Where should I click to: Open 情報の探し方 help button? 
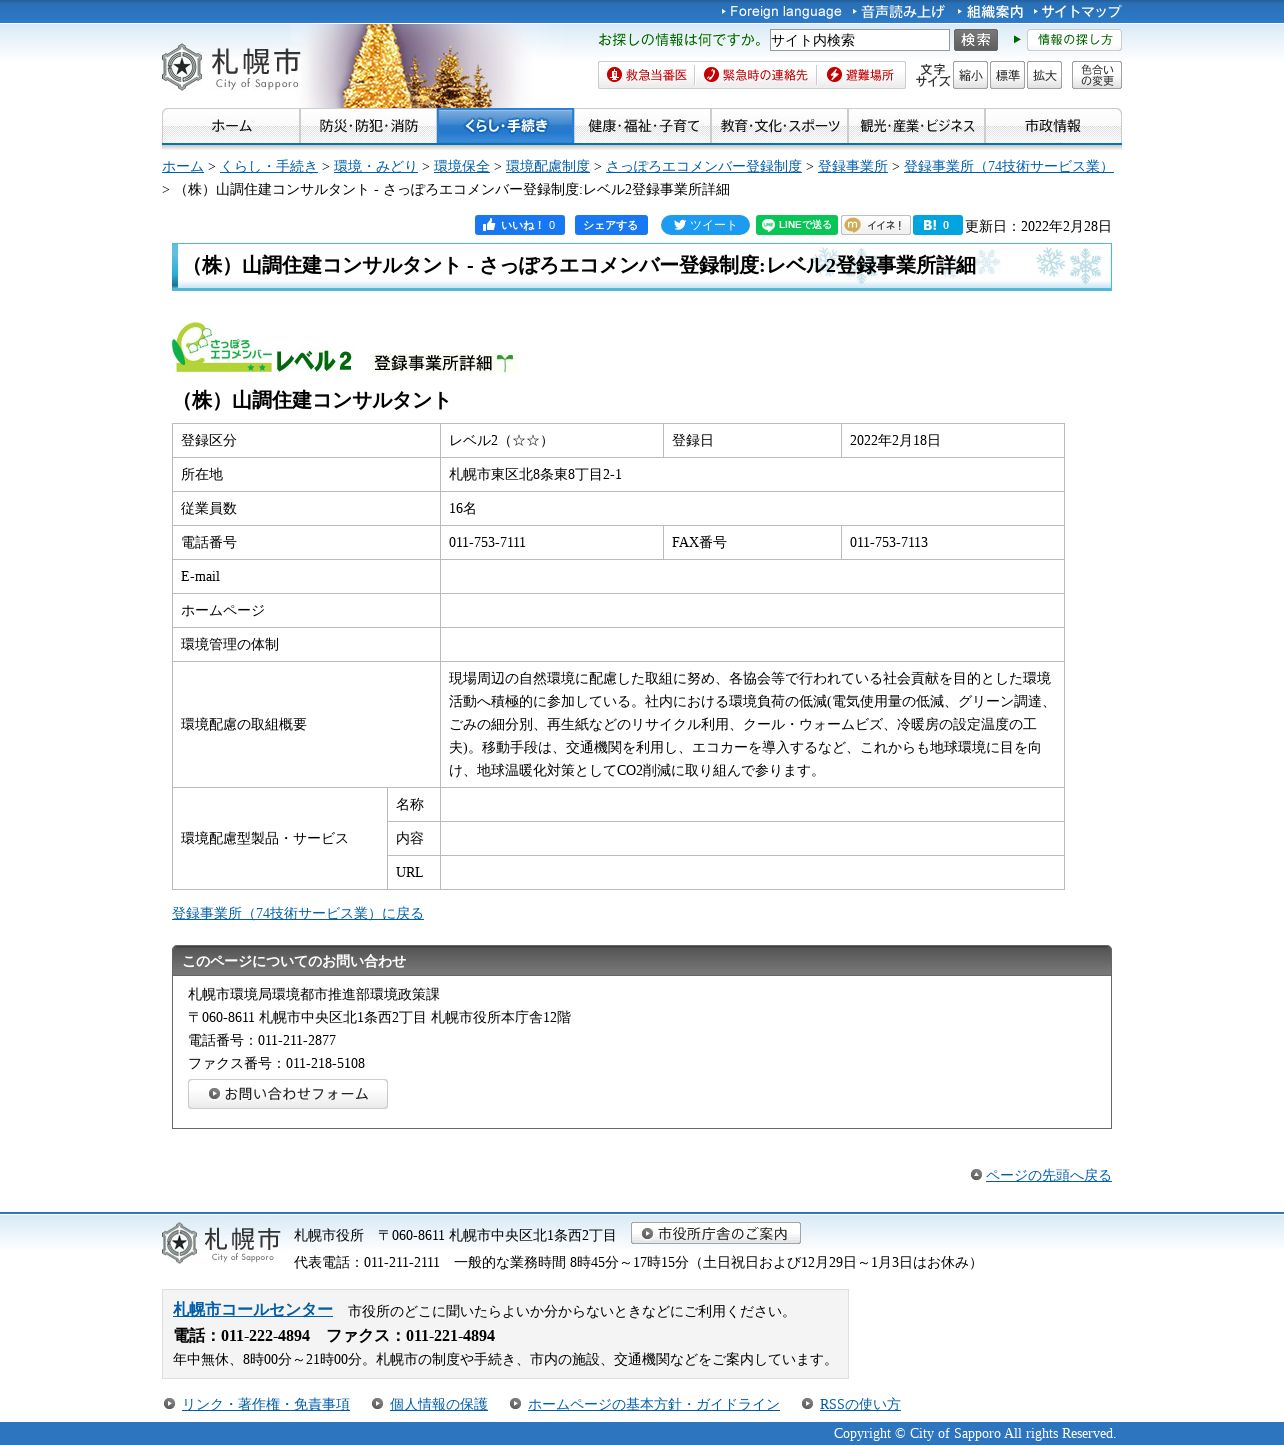(1074, 40)
